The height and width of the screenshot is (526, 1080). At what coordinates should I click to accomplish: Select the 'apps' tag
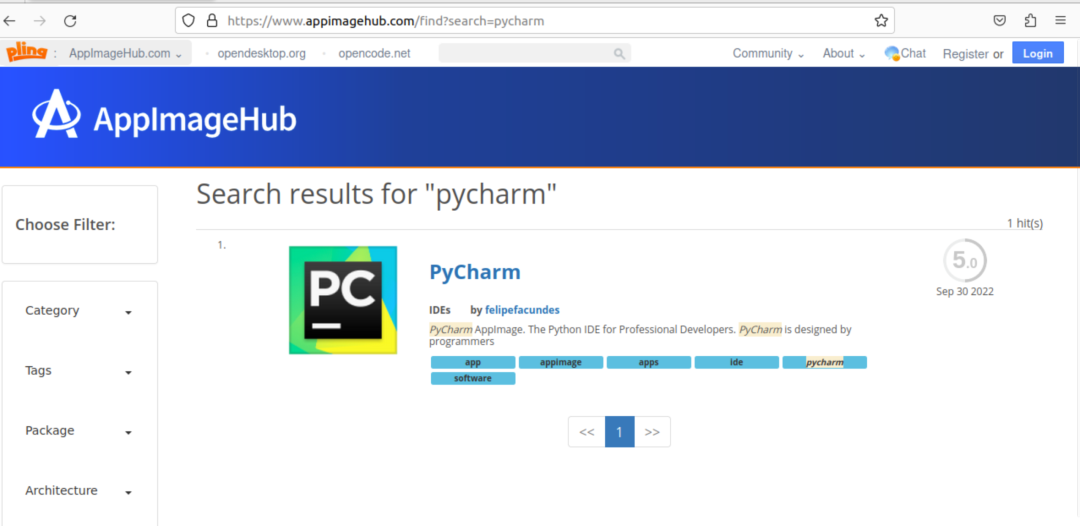(649, 362)
